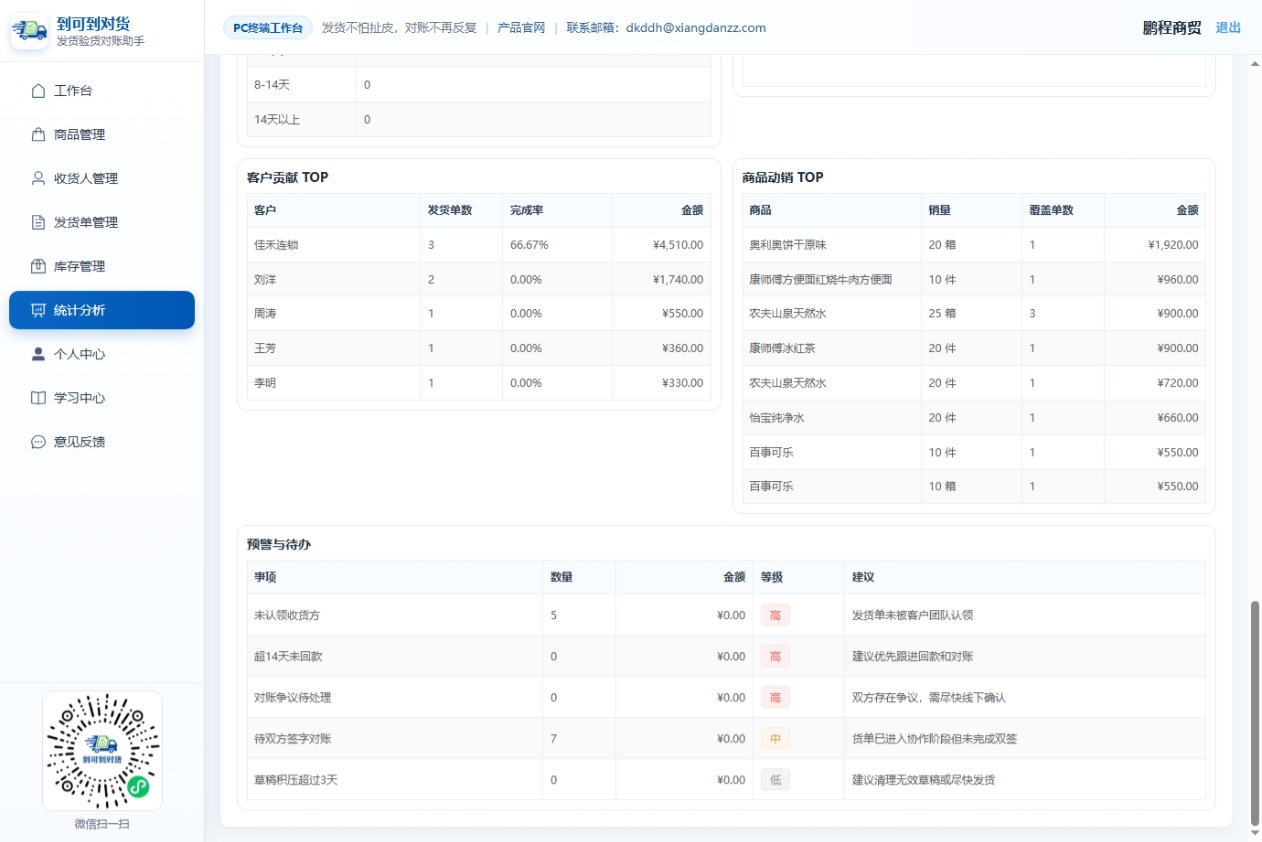Click the 8-14天 row label
Image resolution: width=1262 pixels, height=842 pixels.
(x=272, y=85)
